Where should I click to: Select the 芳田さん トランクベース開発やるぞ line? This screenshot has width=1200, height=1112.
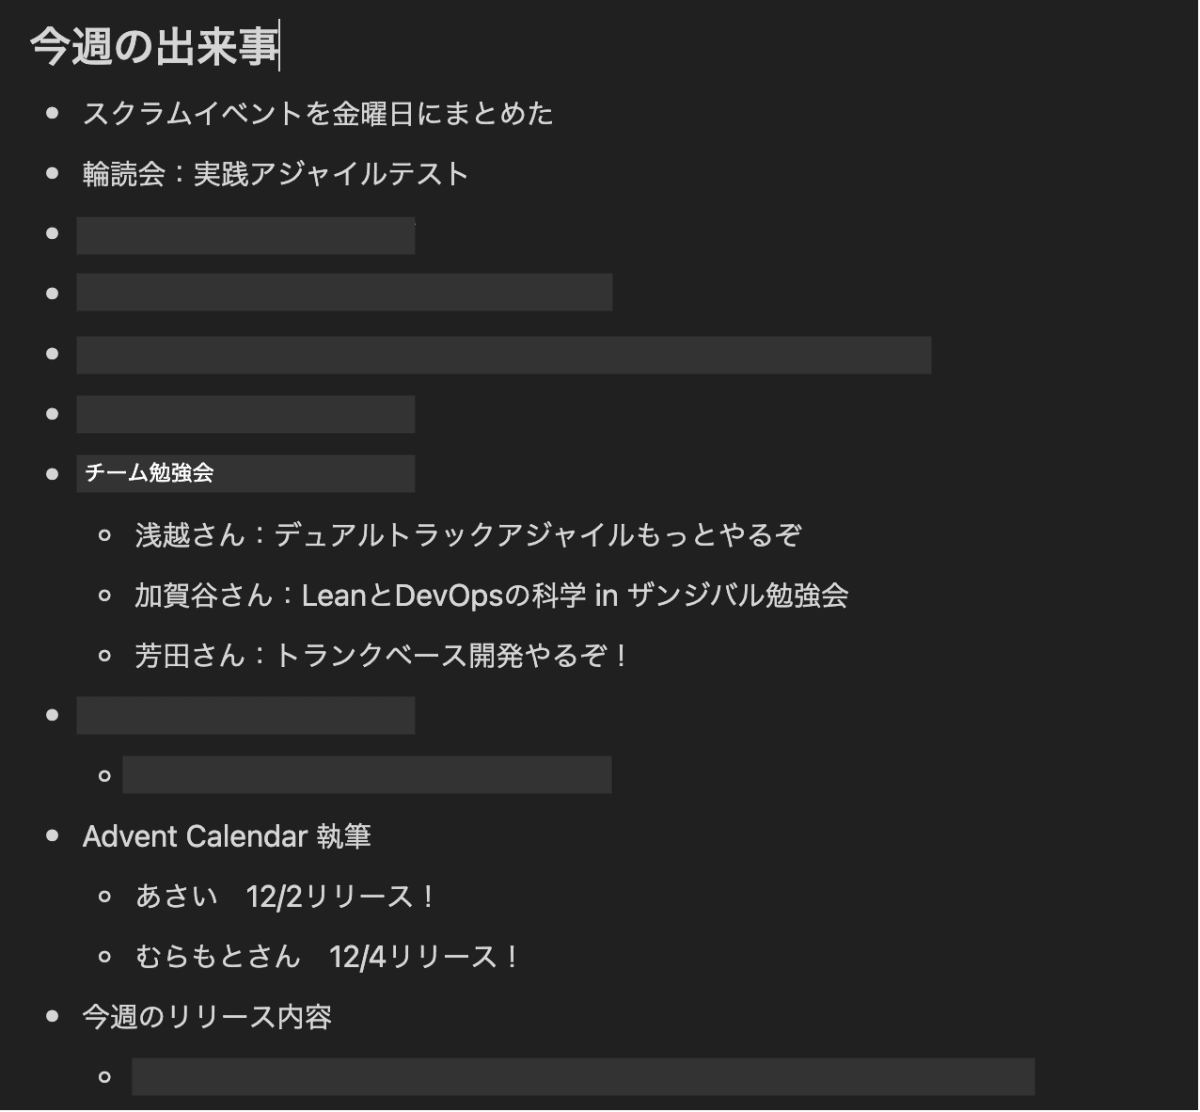point(382,656)
